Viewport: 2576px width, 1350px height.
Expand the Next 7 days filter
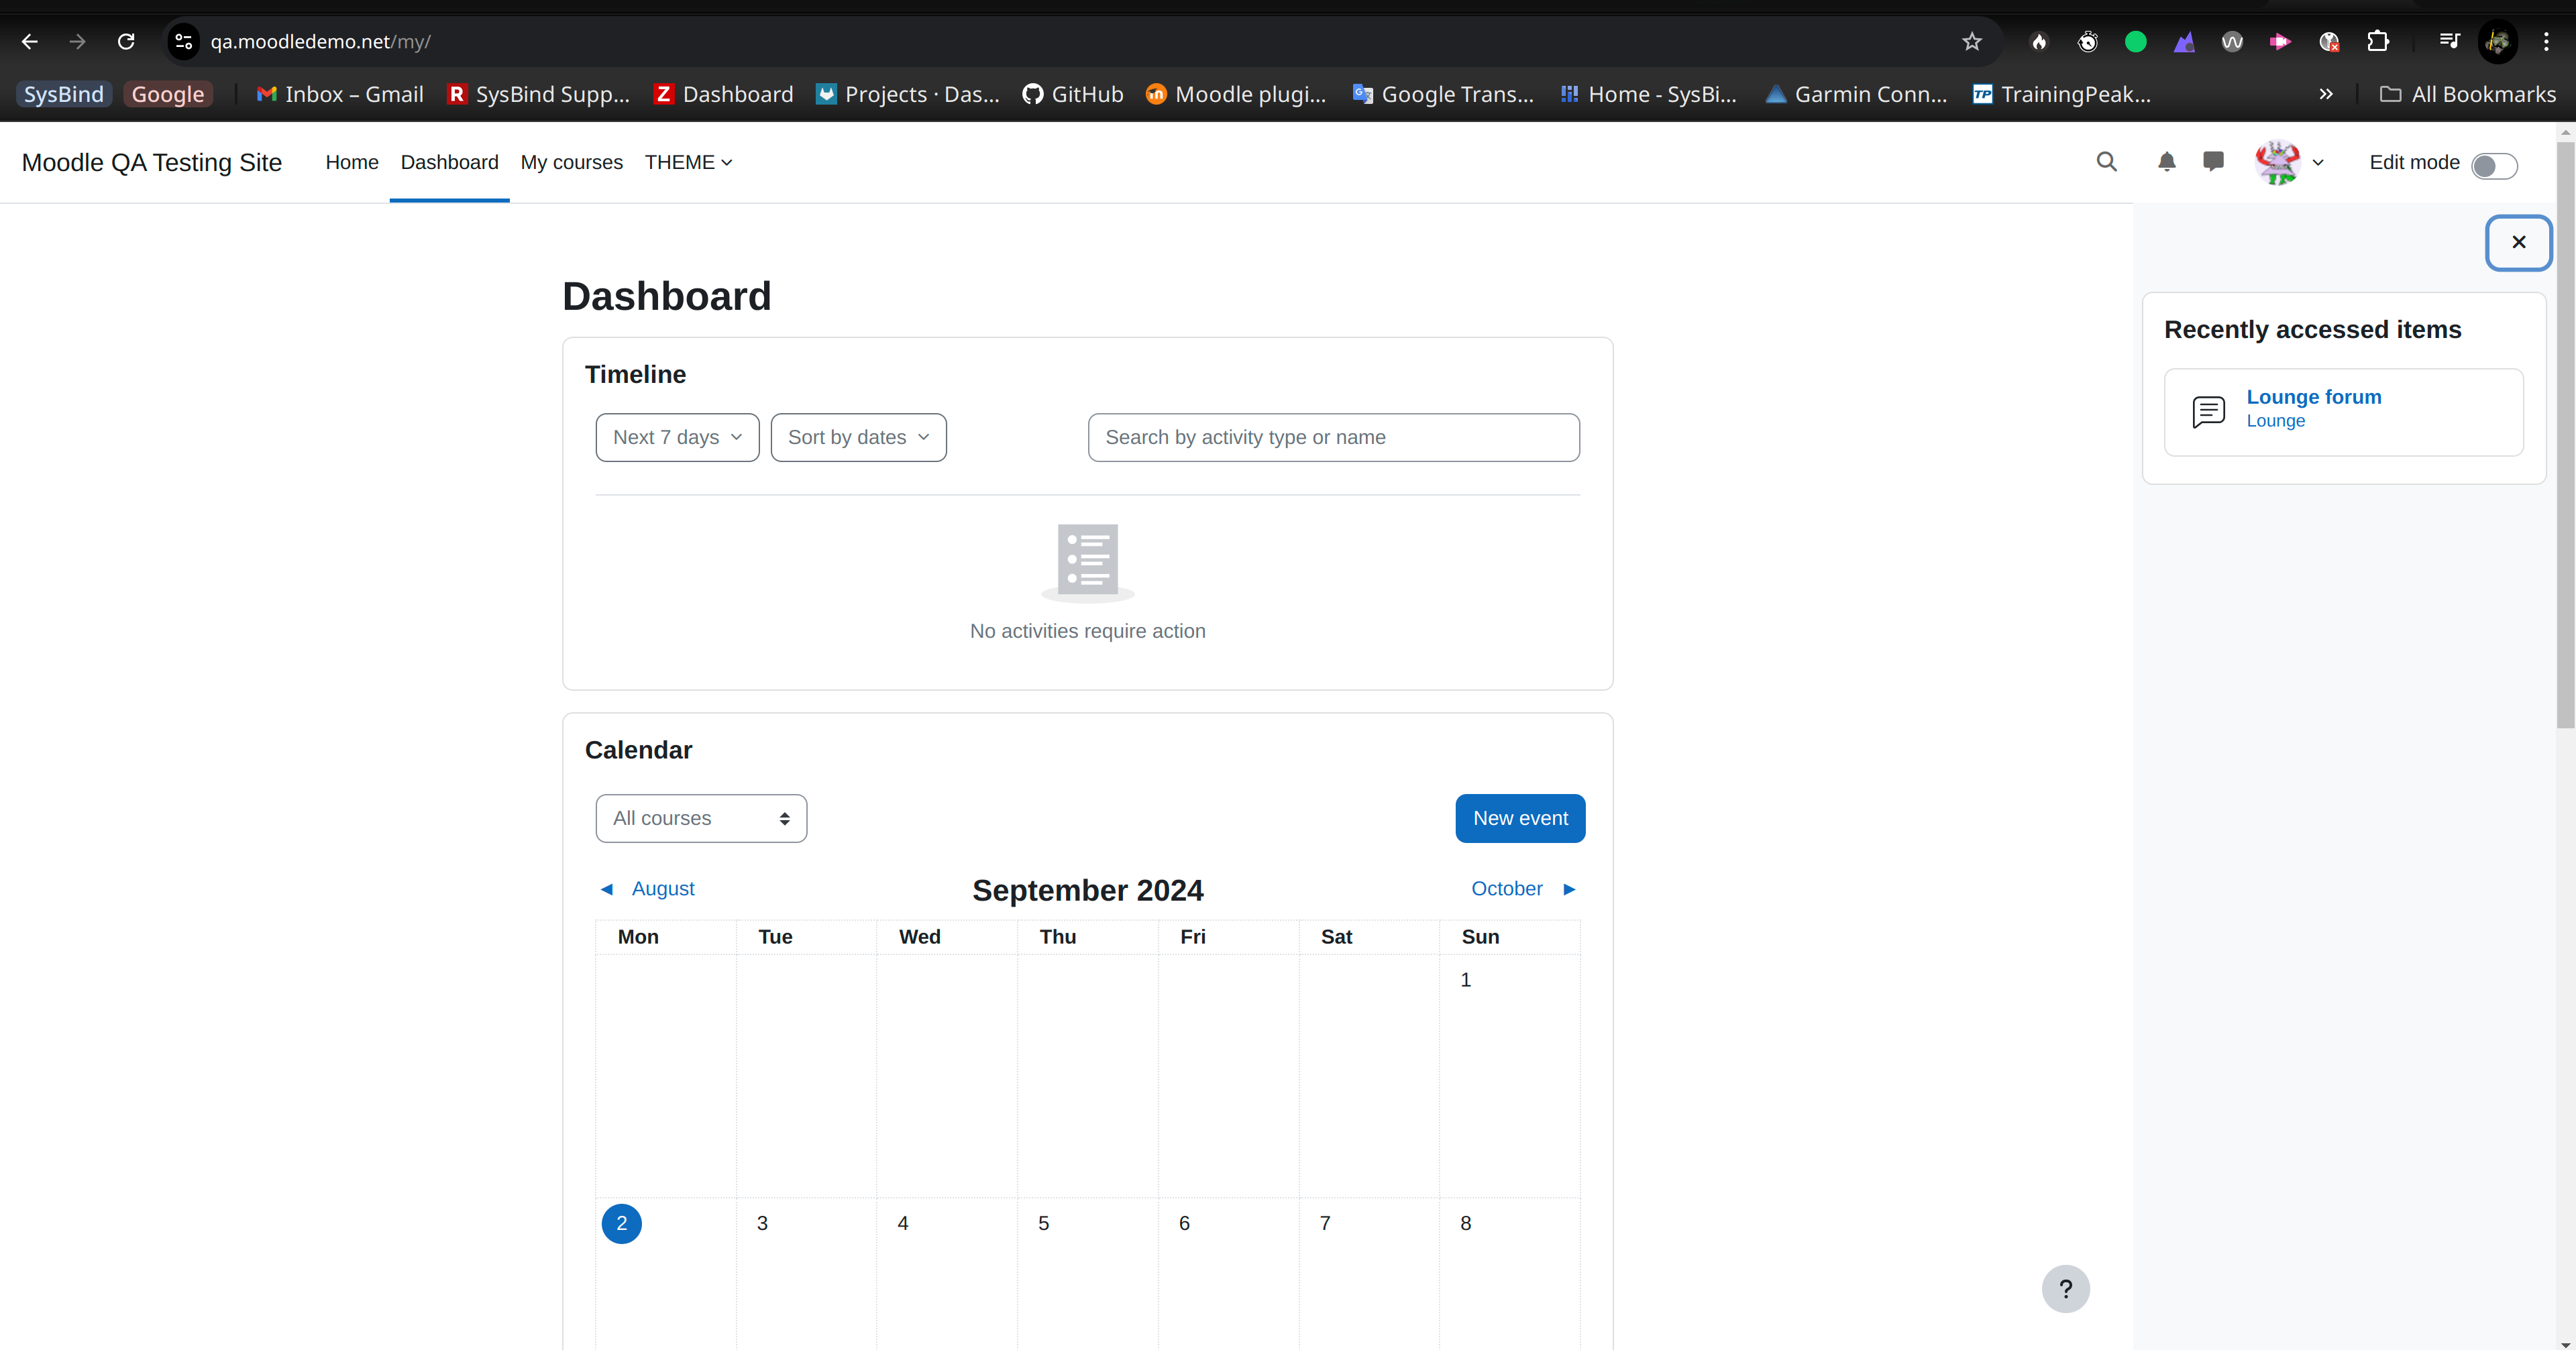tap(677, 437)
